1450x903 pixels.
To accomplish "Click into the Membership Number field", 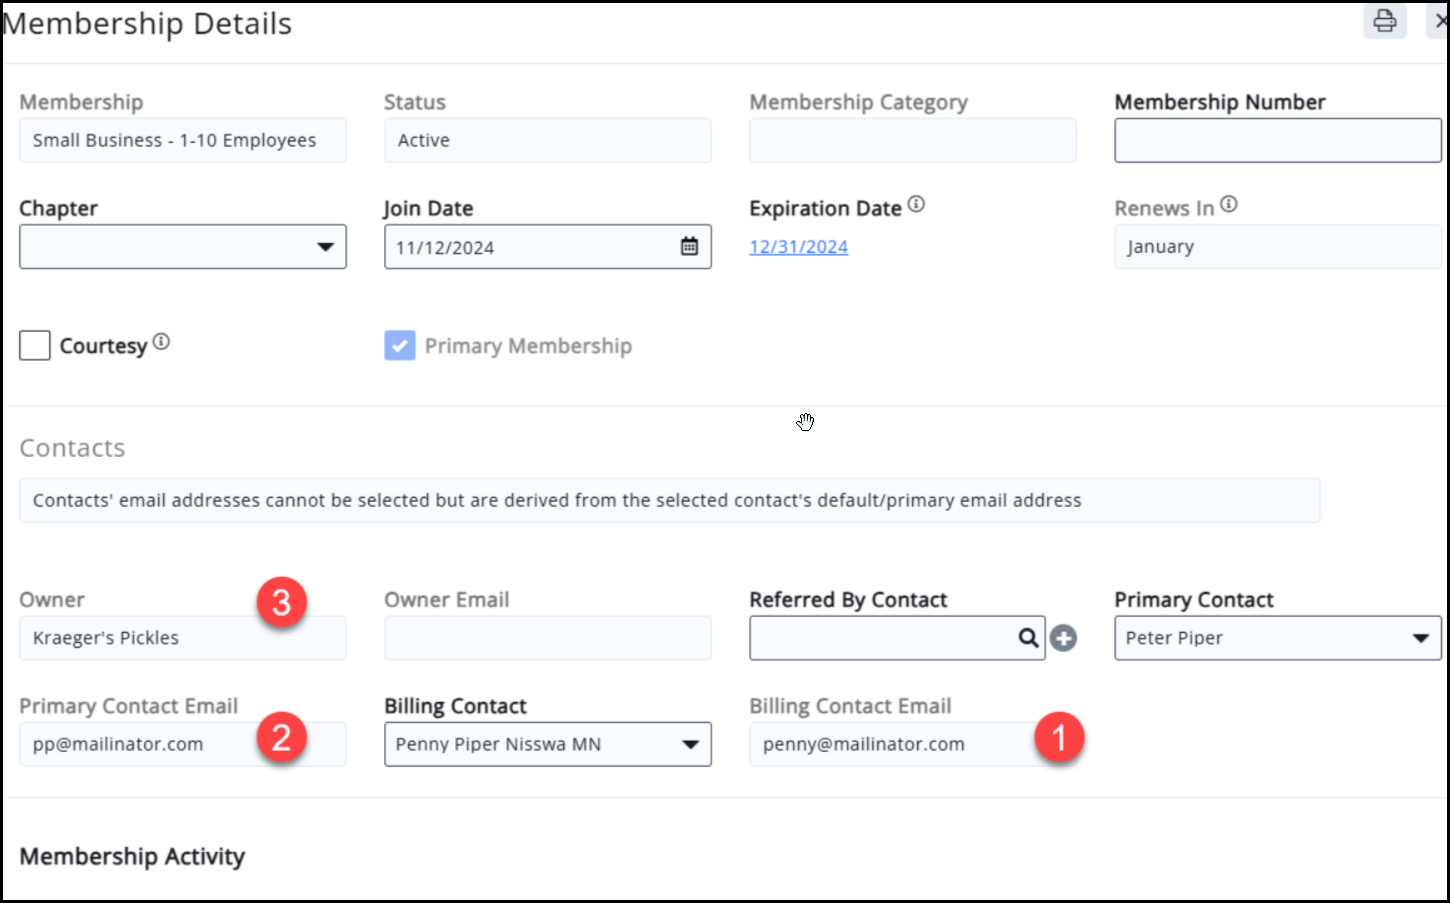I will [1277, 141].
